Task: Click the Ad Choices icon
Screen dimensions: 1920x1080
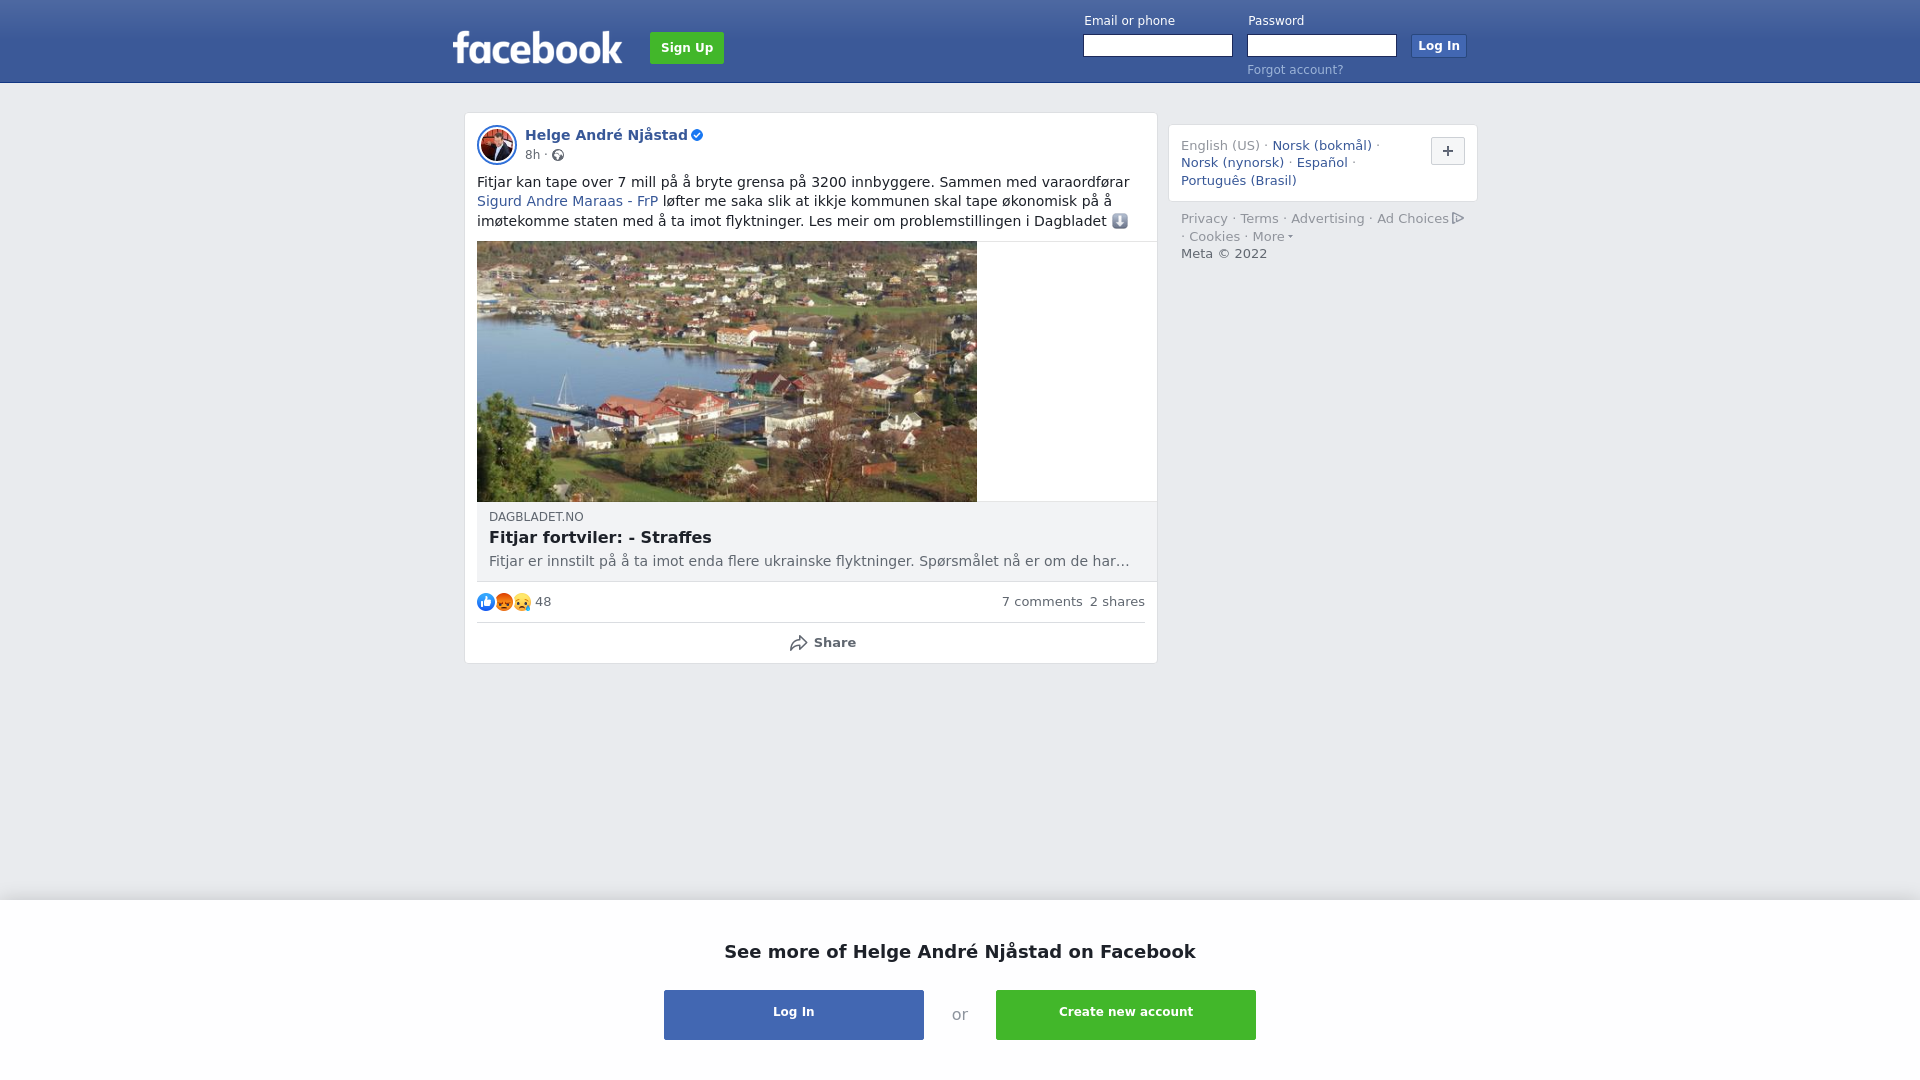Action: point(1458,218)
